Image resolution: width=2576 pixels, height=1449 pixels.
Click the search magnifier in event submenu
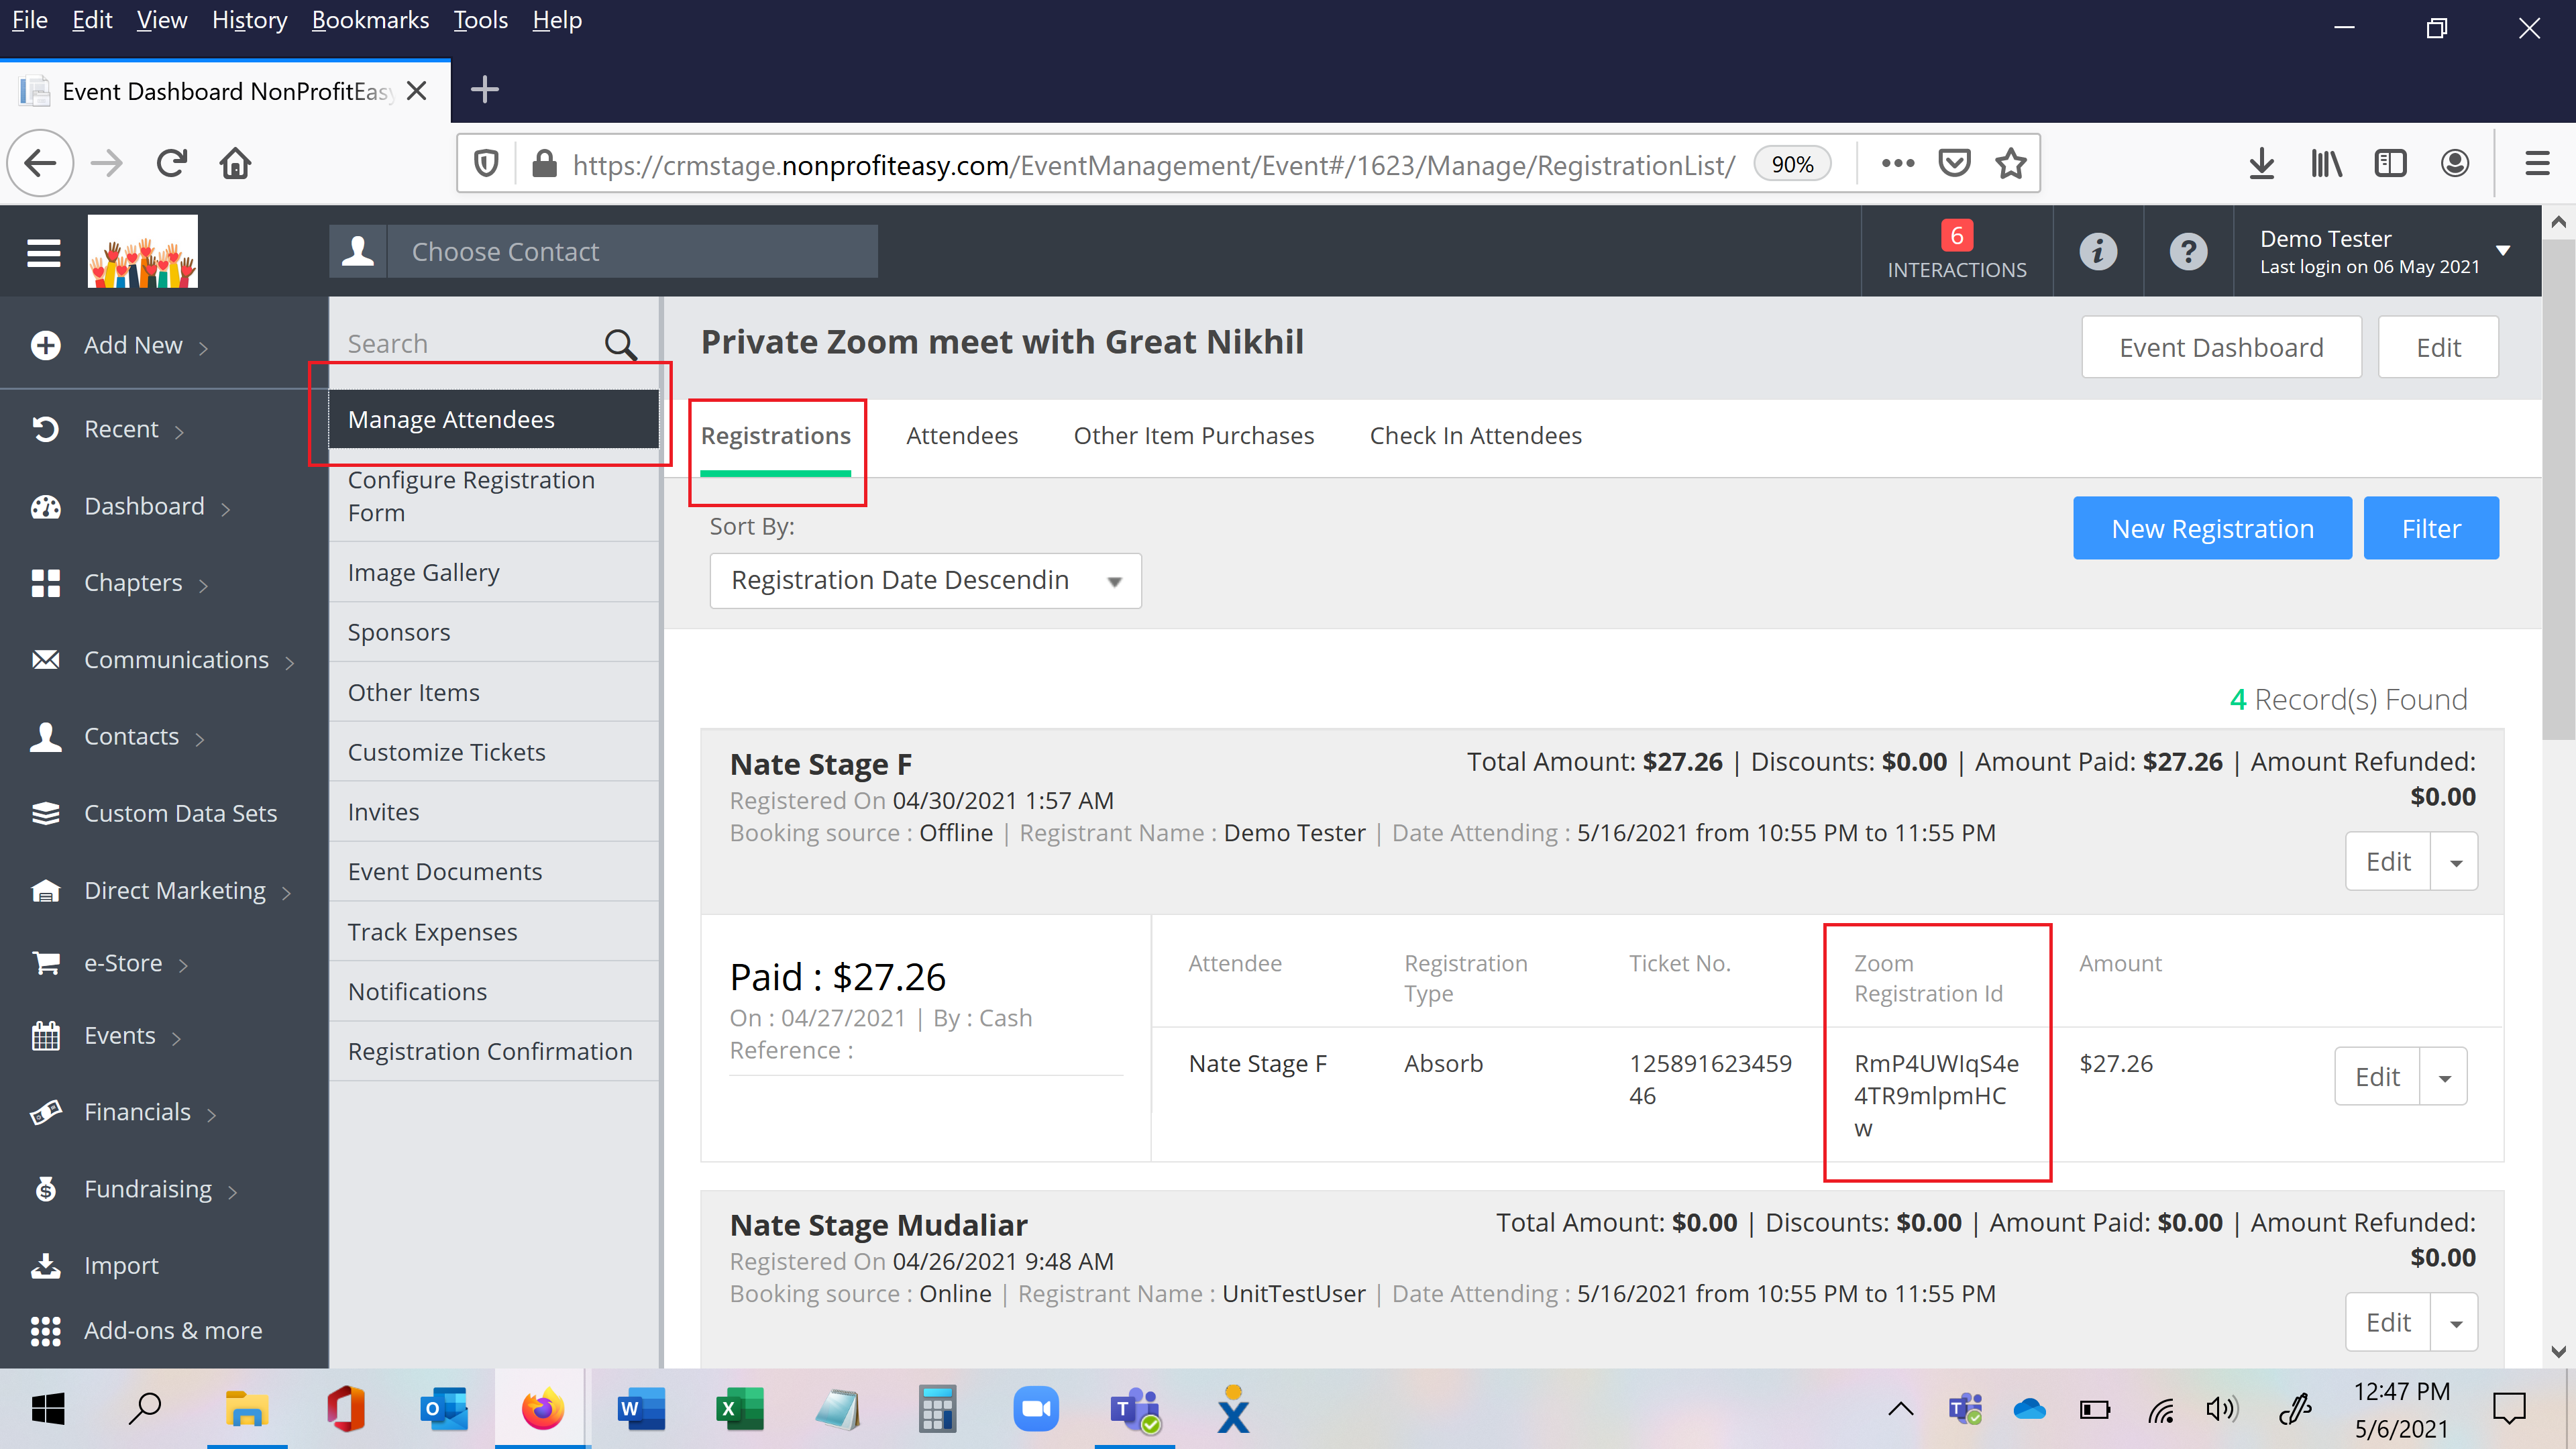[x=621, y=345]
